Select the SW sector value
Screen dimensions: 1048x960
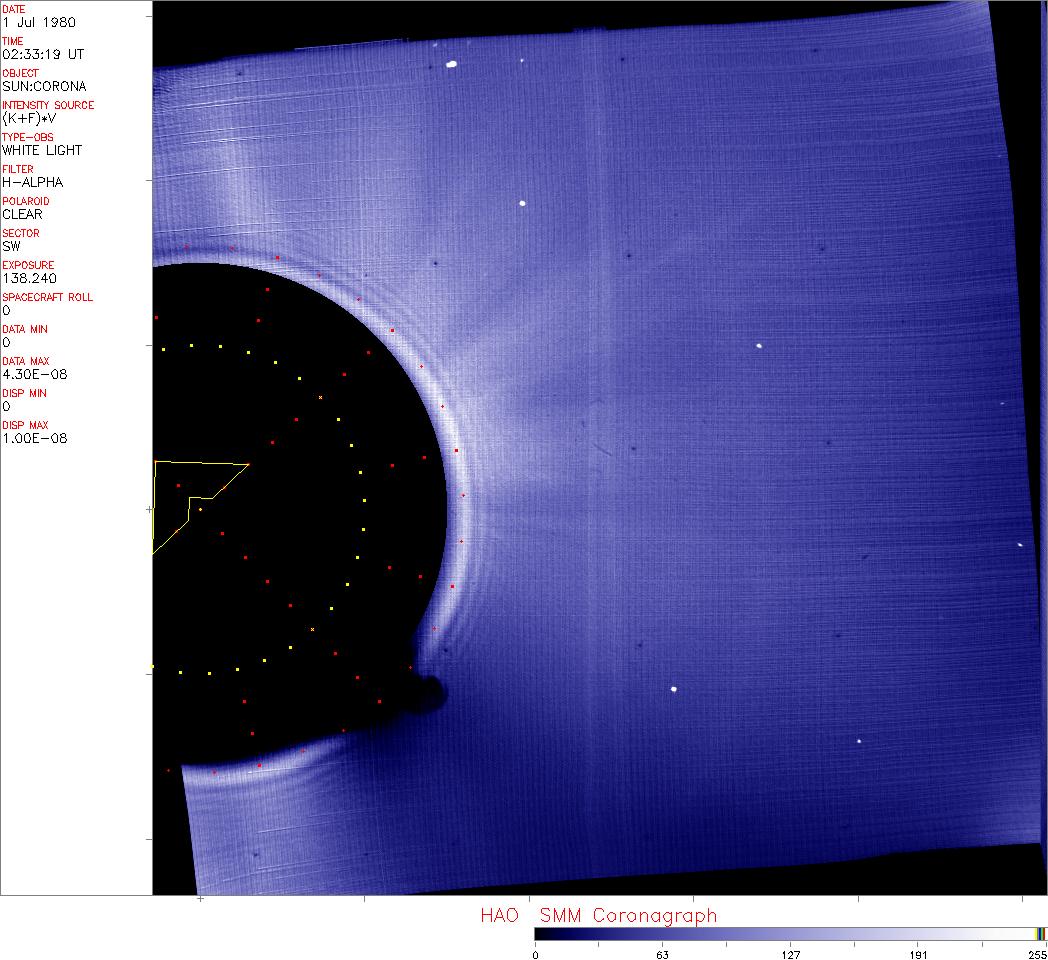[11, 246]
